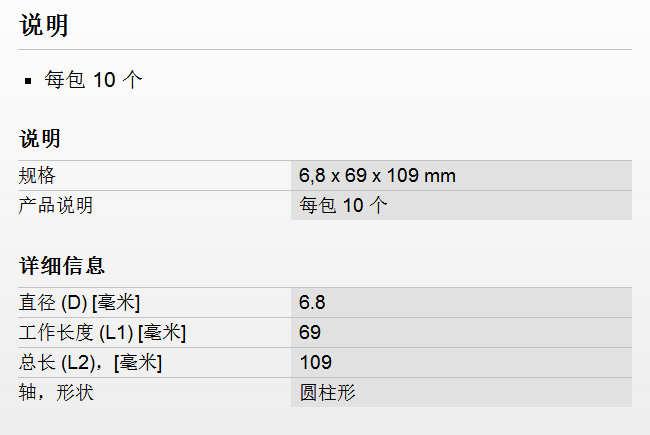Screen dimensions: 650x435
Task: Click the 产品说明 table value 每包 10 个
Action: 343,206
